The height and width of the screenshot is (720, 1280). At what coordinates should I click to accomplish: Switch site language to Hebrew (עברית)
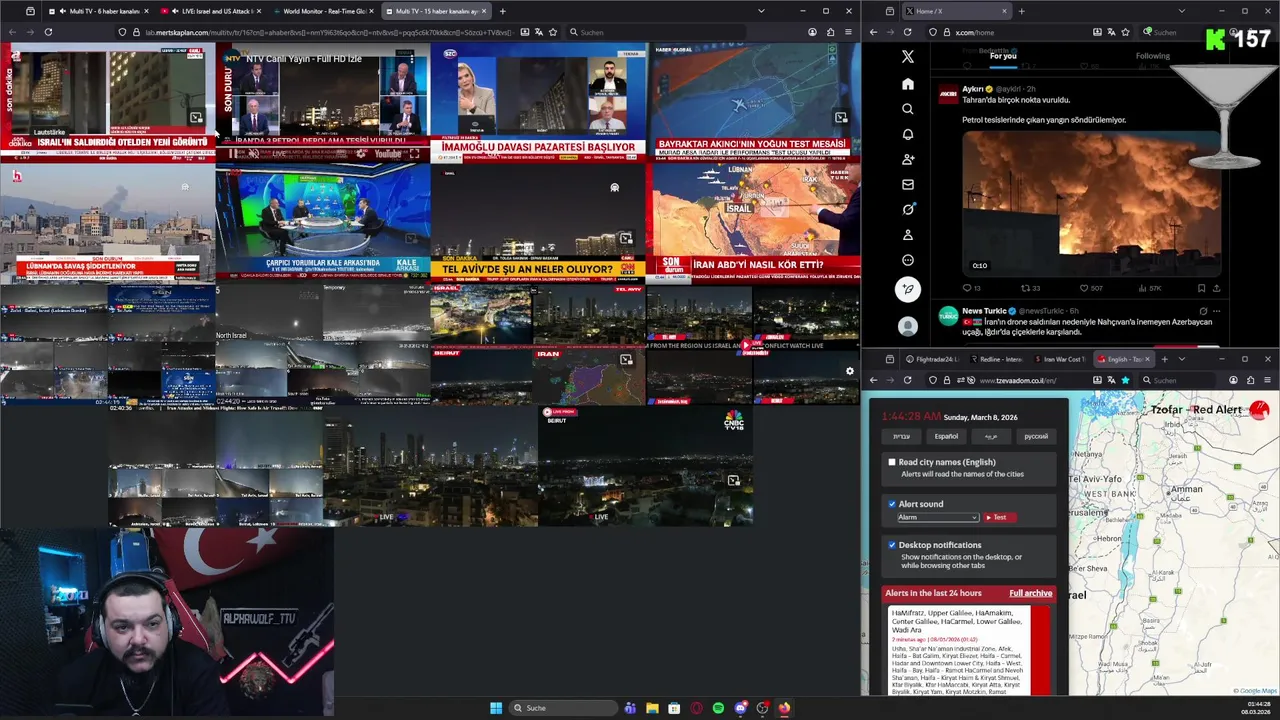tap(901, 436)
